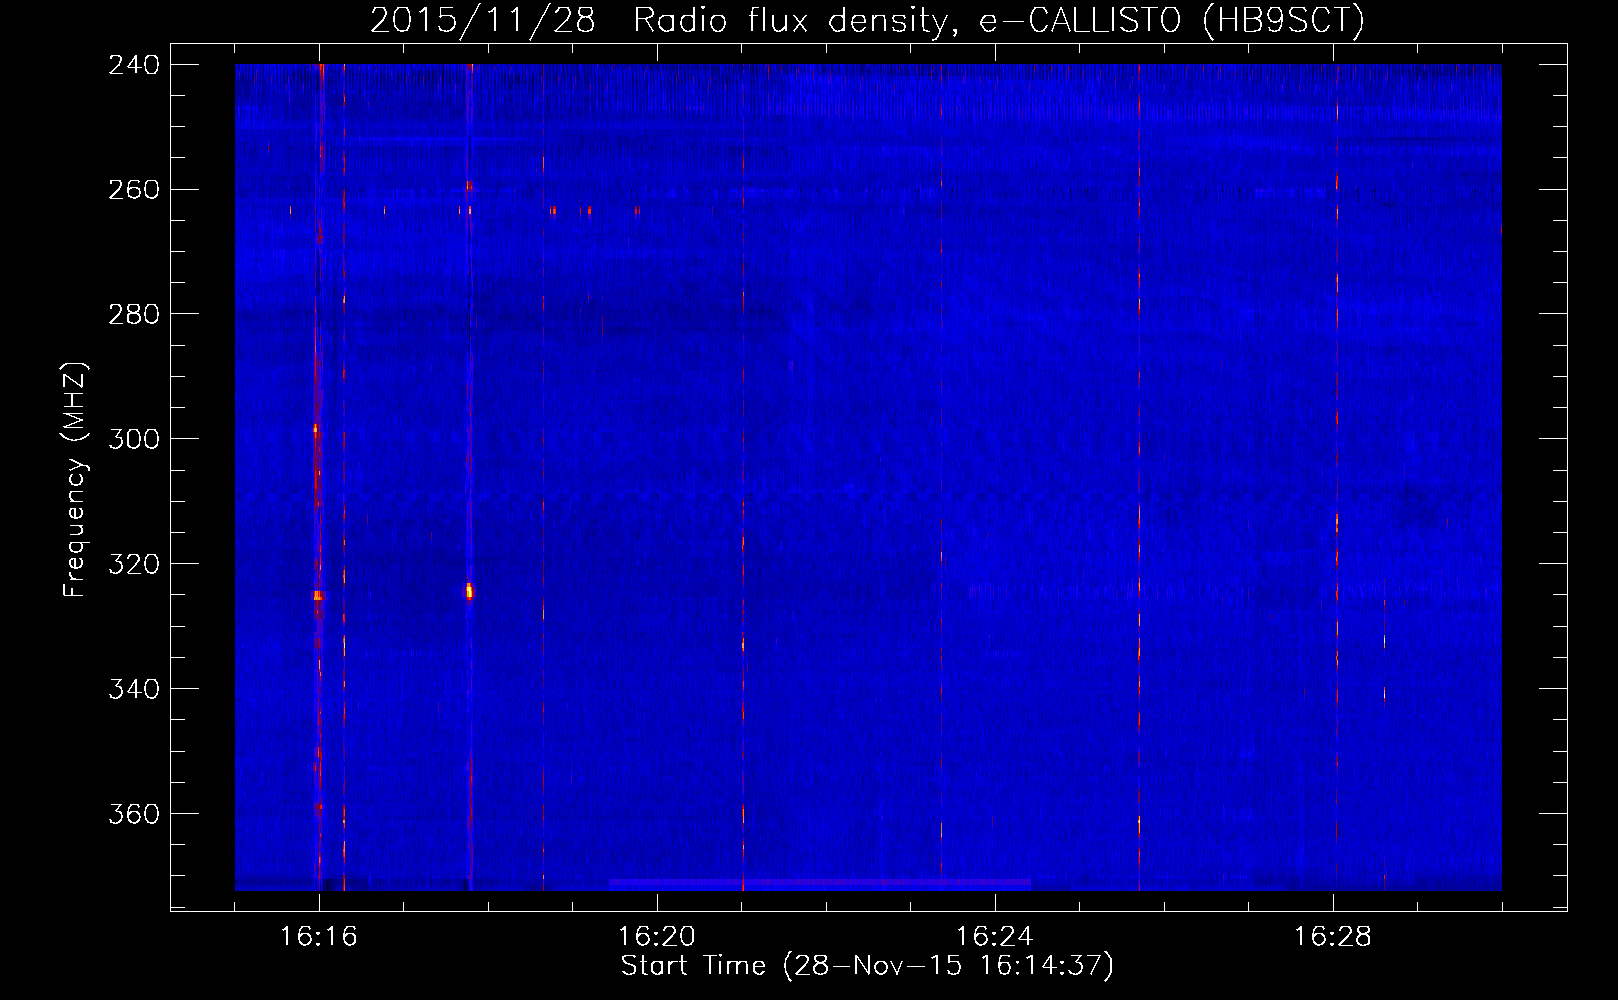Click the 340 frequency tick label
Screen dimensions: 1618x1000
(134, 690)
